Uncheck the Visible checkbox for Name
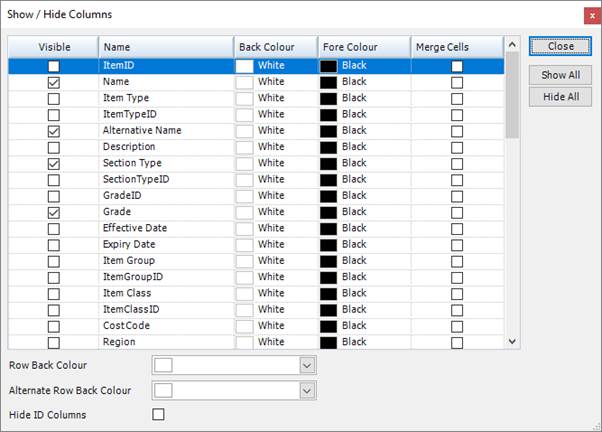Viewport: 602px width, 432px height. coord(54,82)
